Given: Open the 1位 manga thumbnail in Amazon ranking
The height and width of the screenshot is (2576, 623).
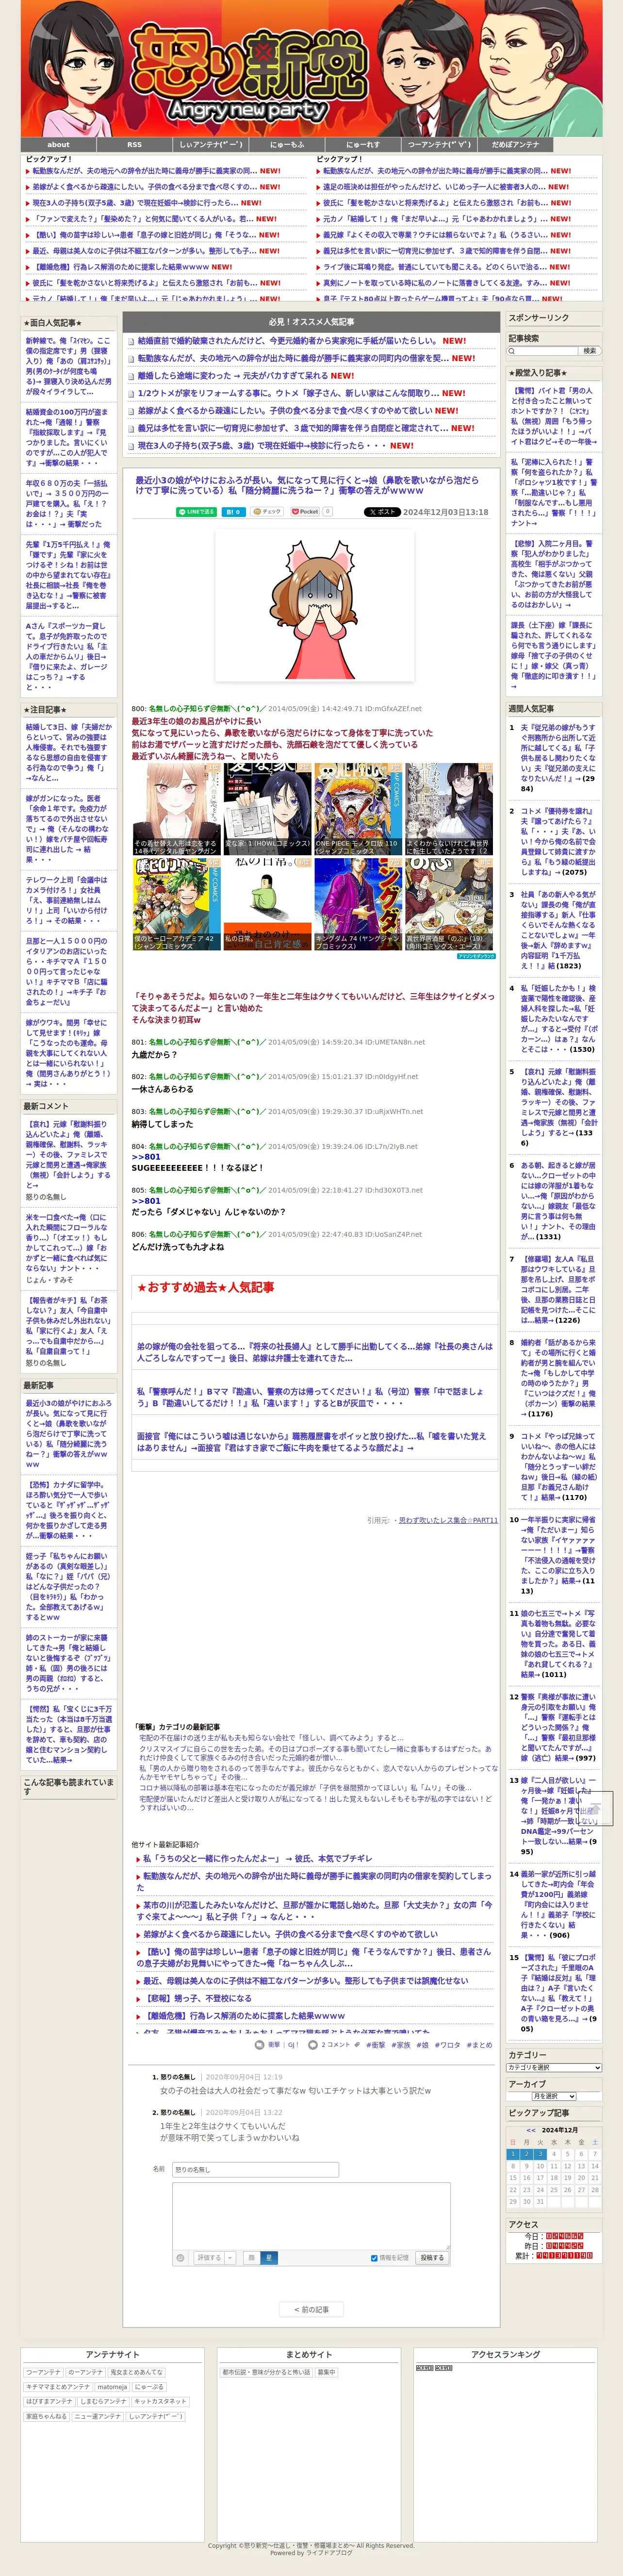Looking at the screenshot, I should click(x=176, y=808).
